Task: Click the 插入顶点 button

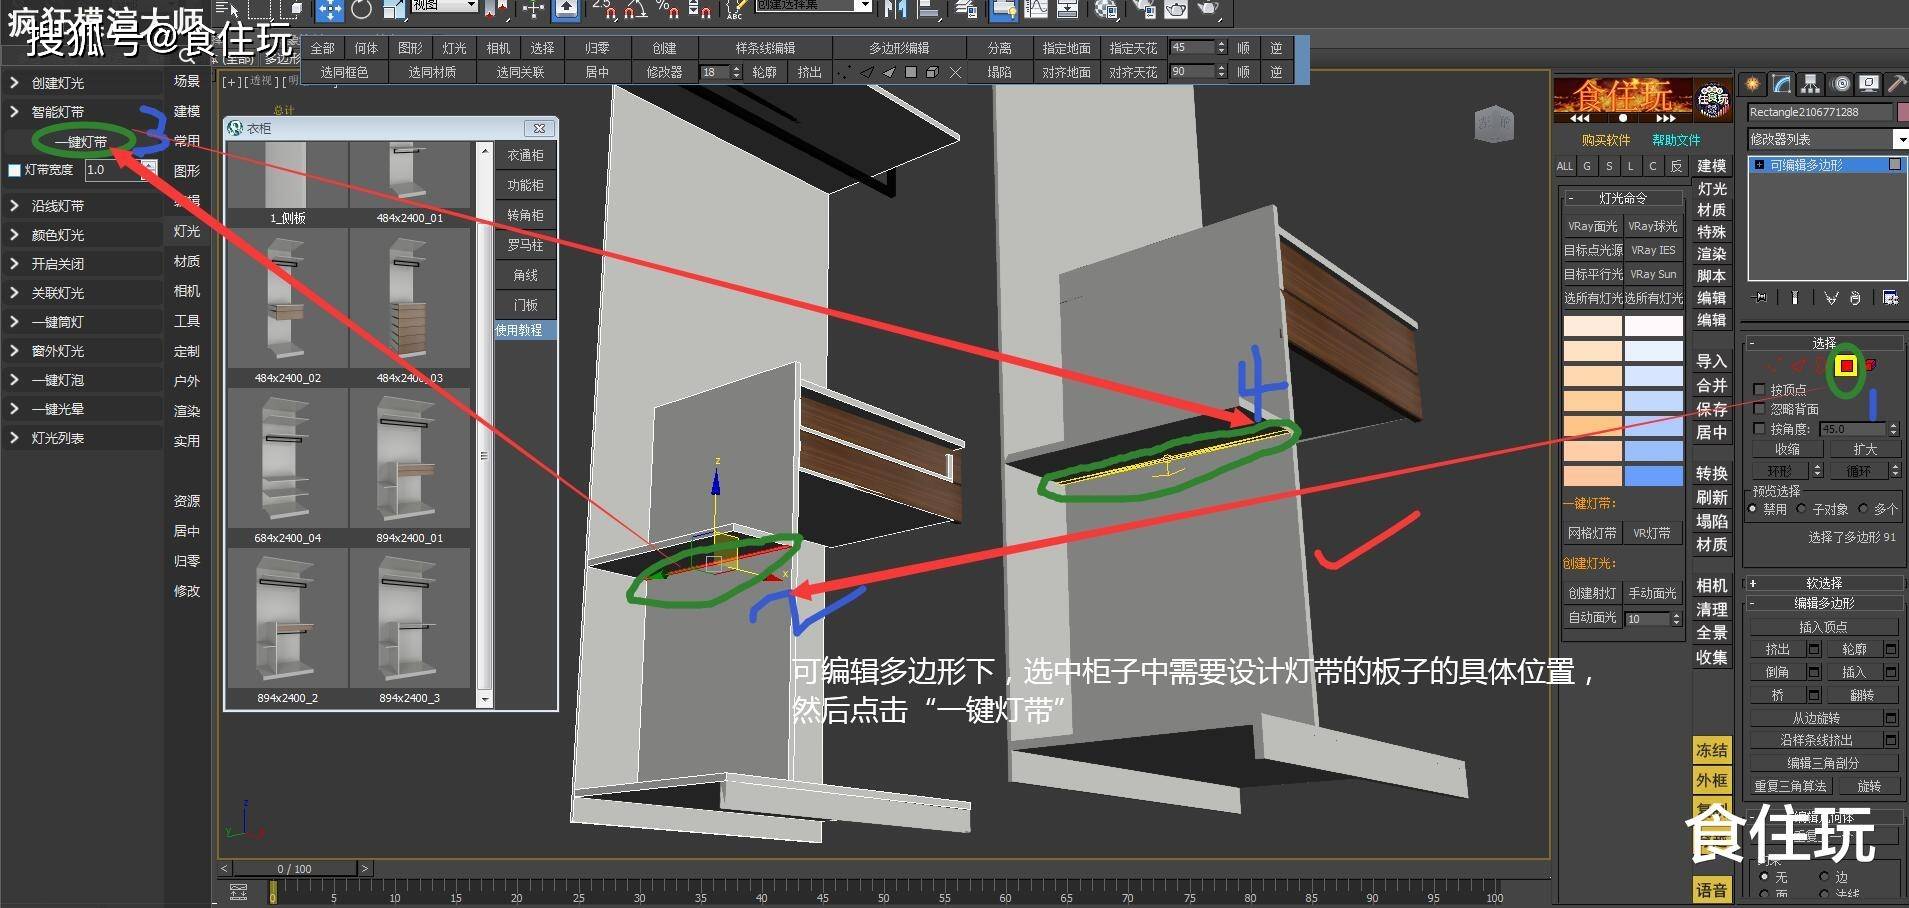Action: coord(1823,627)
